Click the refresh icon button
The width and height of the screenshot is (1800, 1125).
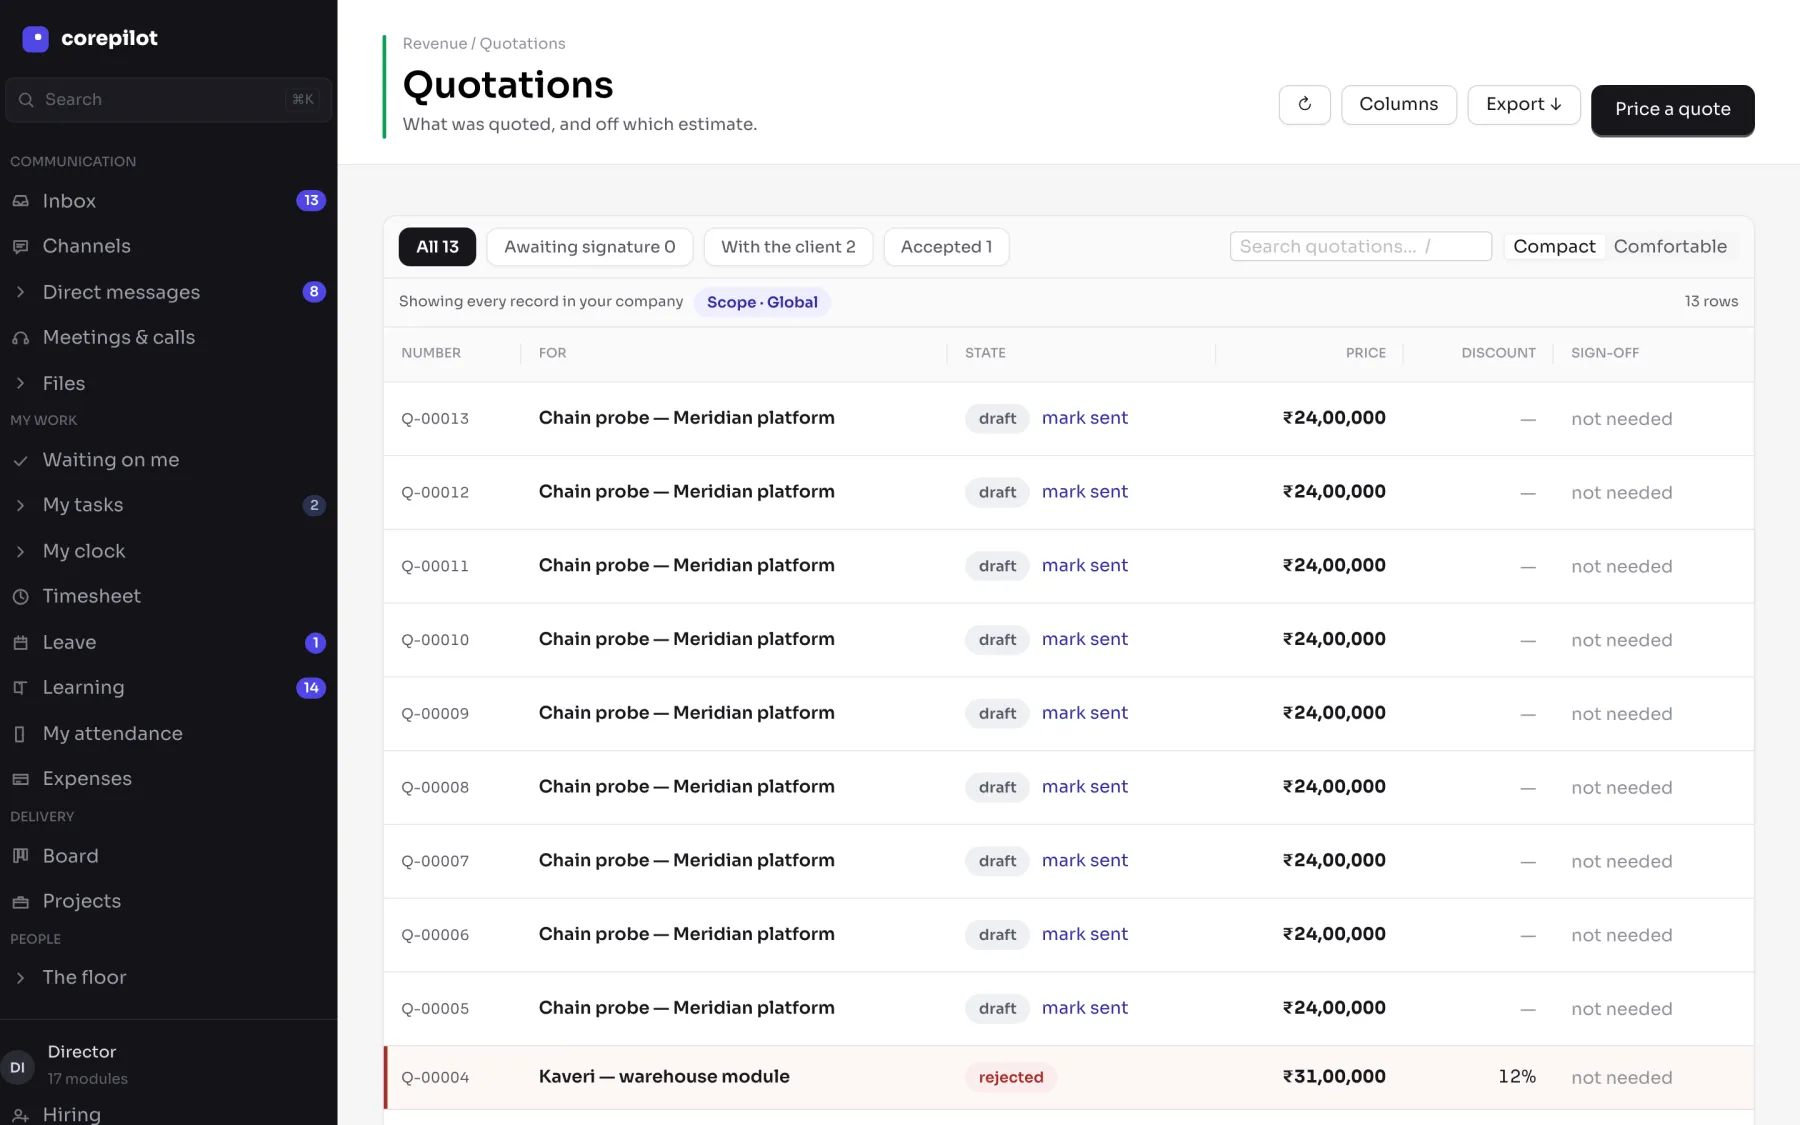1304,104
